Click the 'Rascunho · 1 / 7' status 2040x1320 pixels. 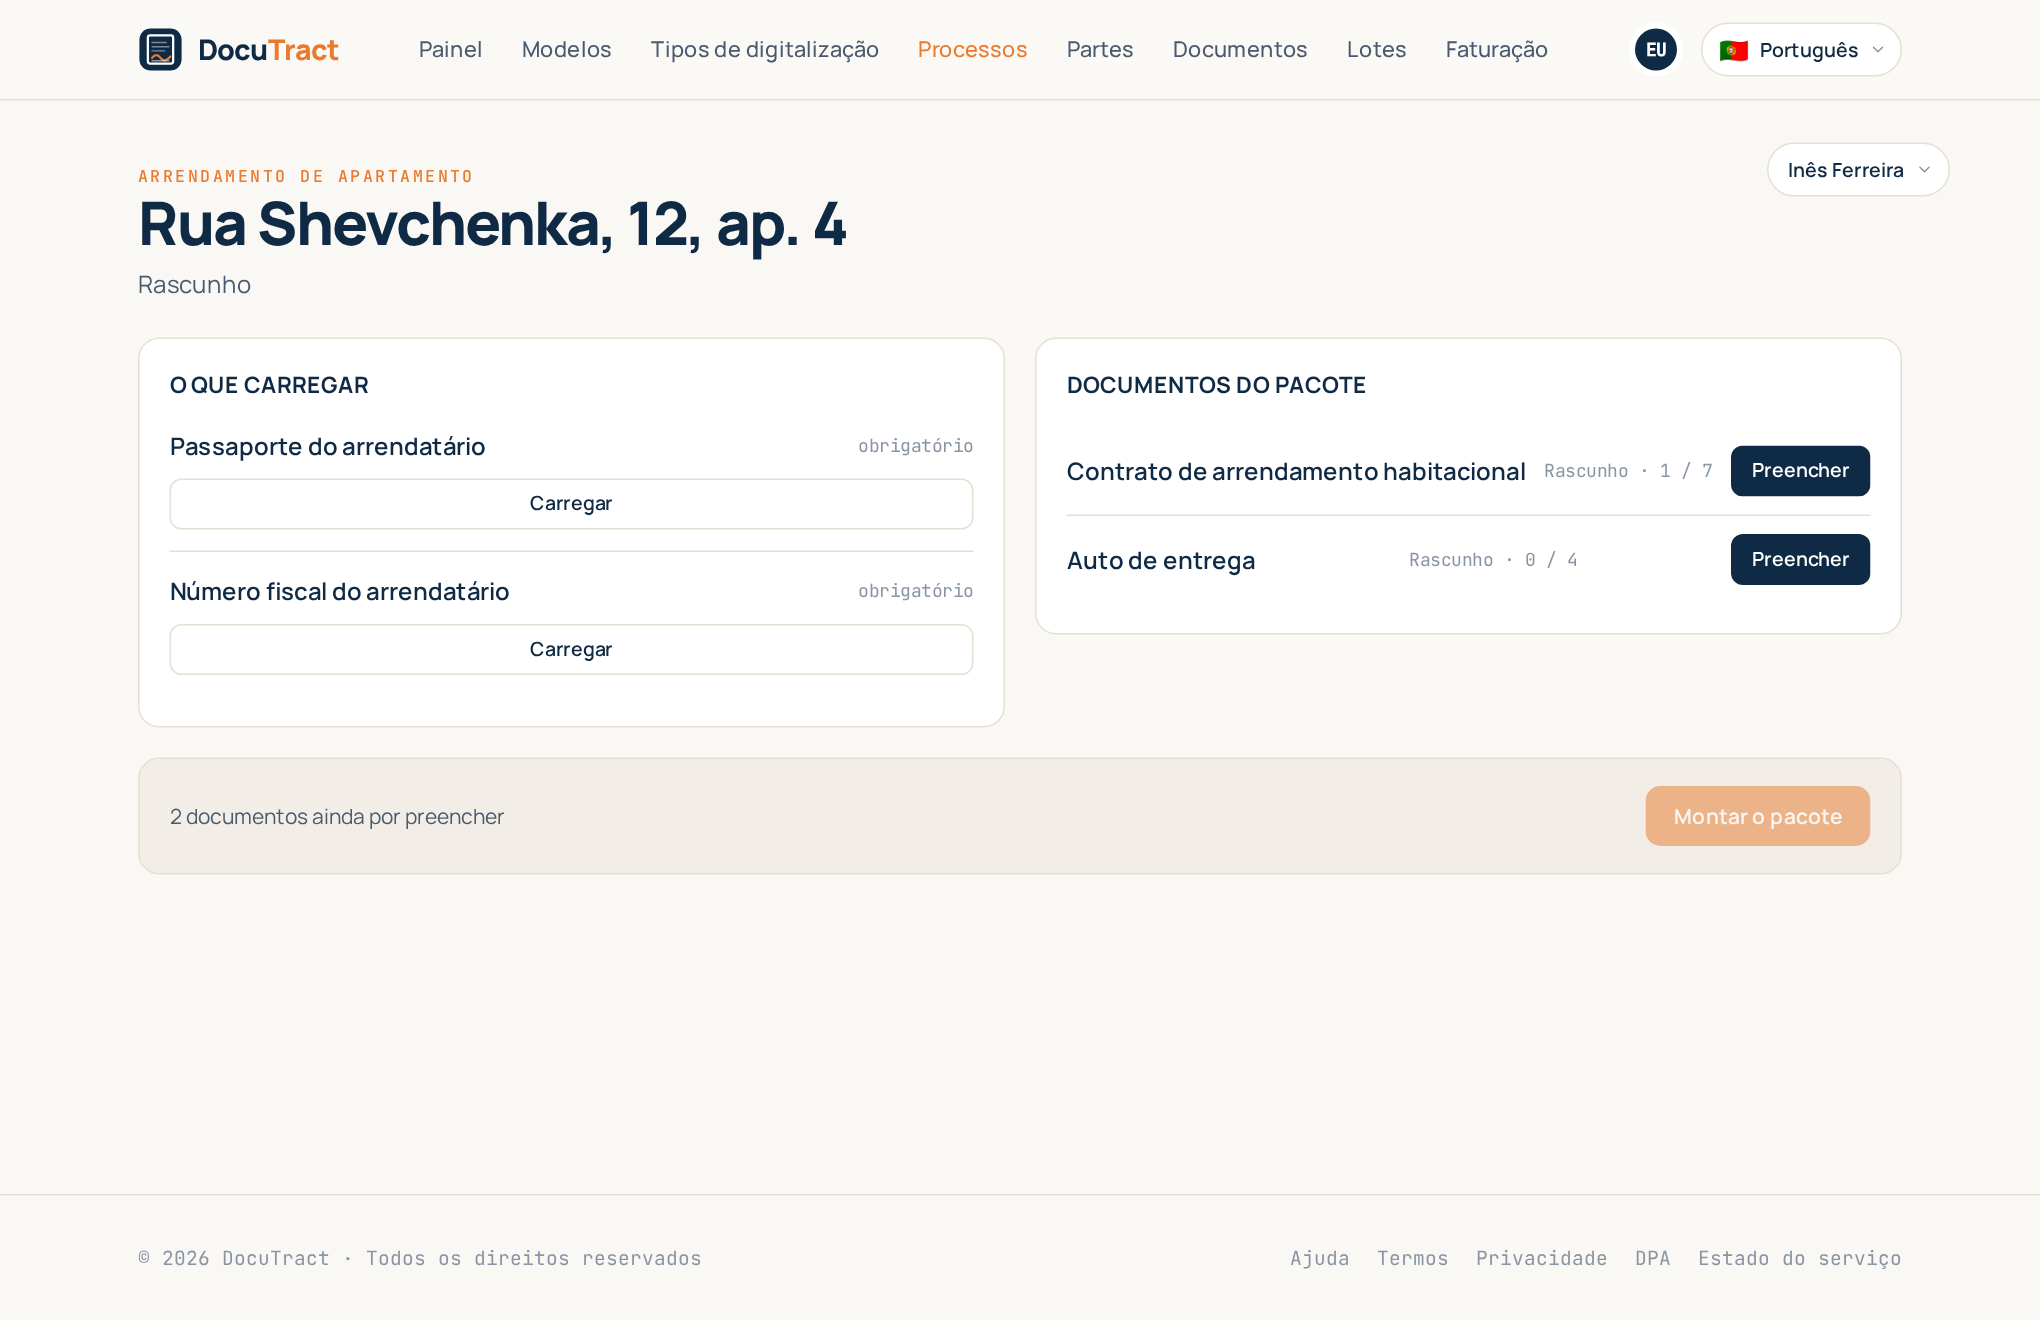click(x=1628, y=471)
